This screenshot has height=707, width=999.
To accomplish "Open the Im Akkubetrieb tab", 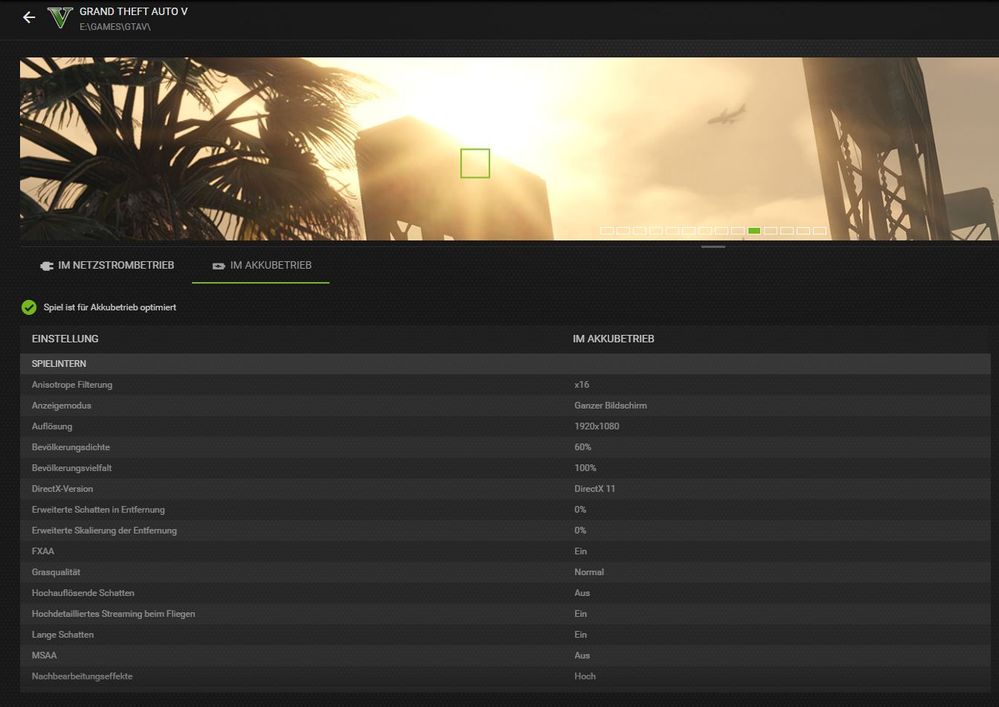I will pos(260,266).
